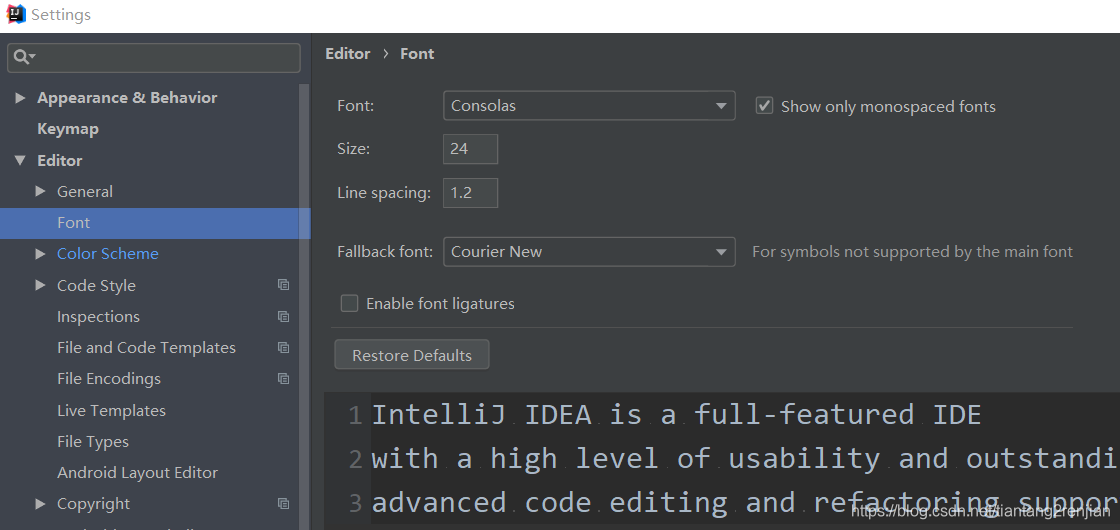The height and width of the screenshot is (530, 1120).
Task: Select Keymap in settings tree
Action: click(68, 129)
